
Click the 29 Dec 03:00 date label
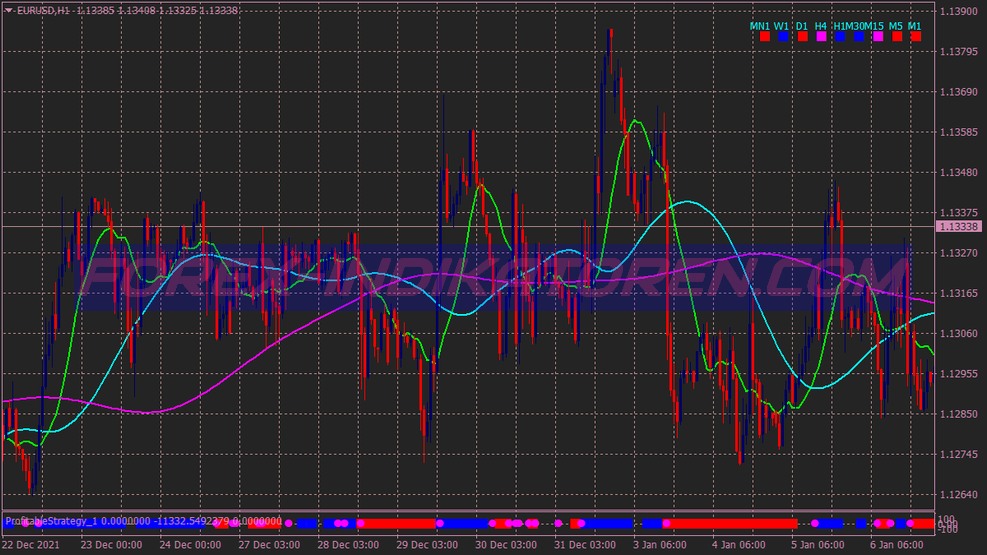click(427, 544)
